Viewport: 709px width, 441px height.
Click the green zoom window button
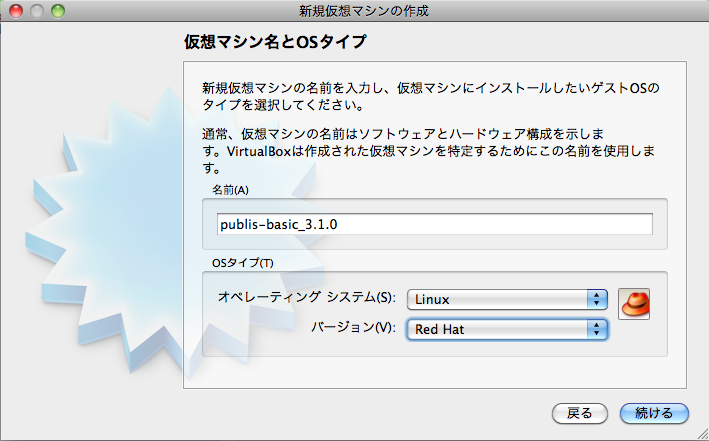click(58, 11)
